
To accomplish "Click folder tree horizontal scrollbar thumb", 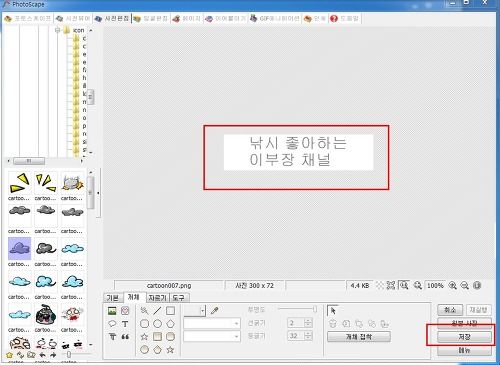I will click(29, 161).
